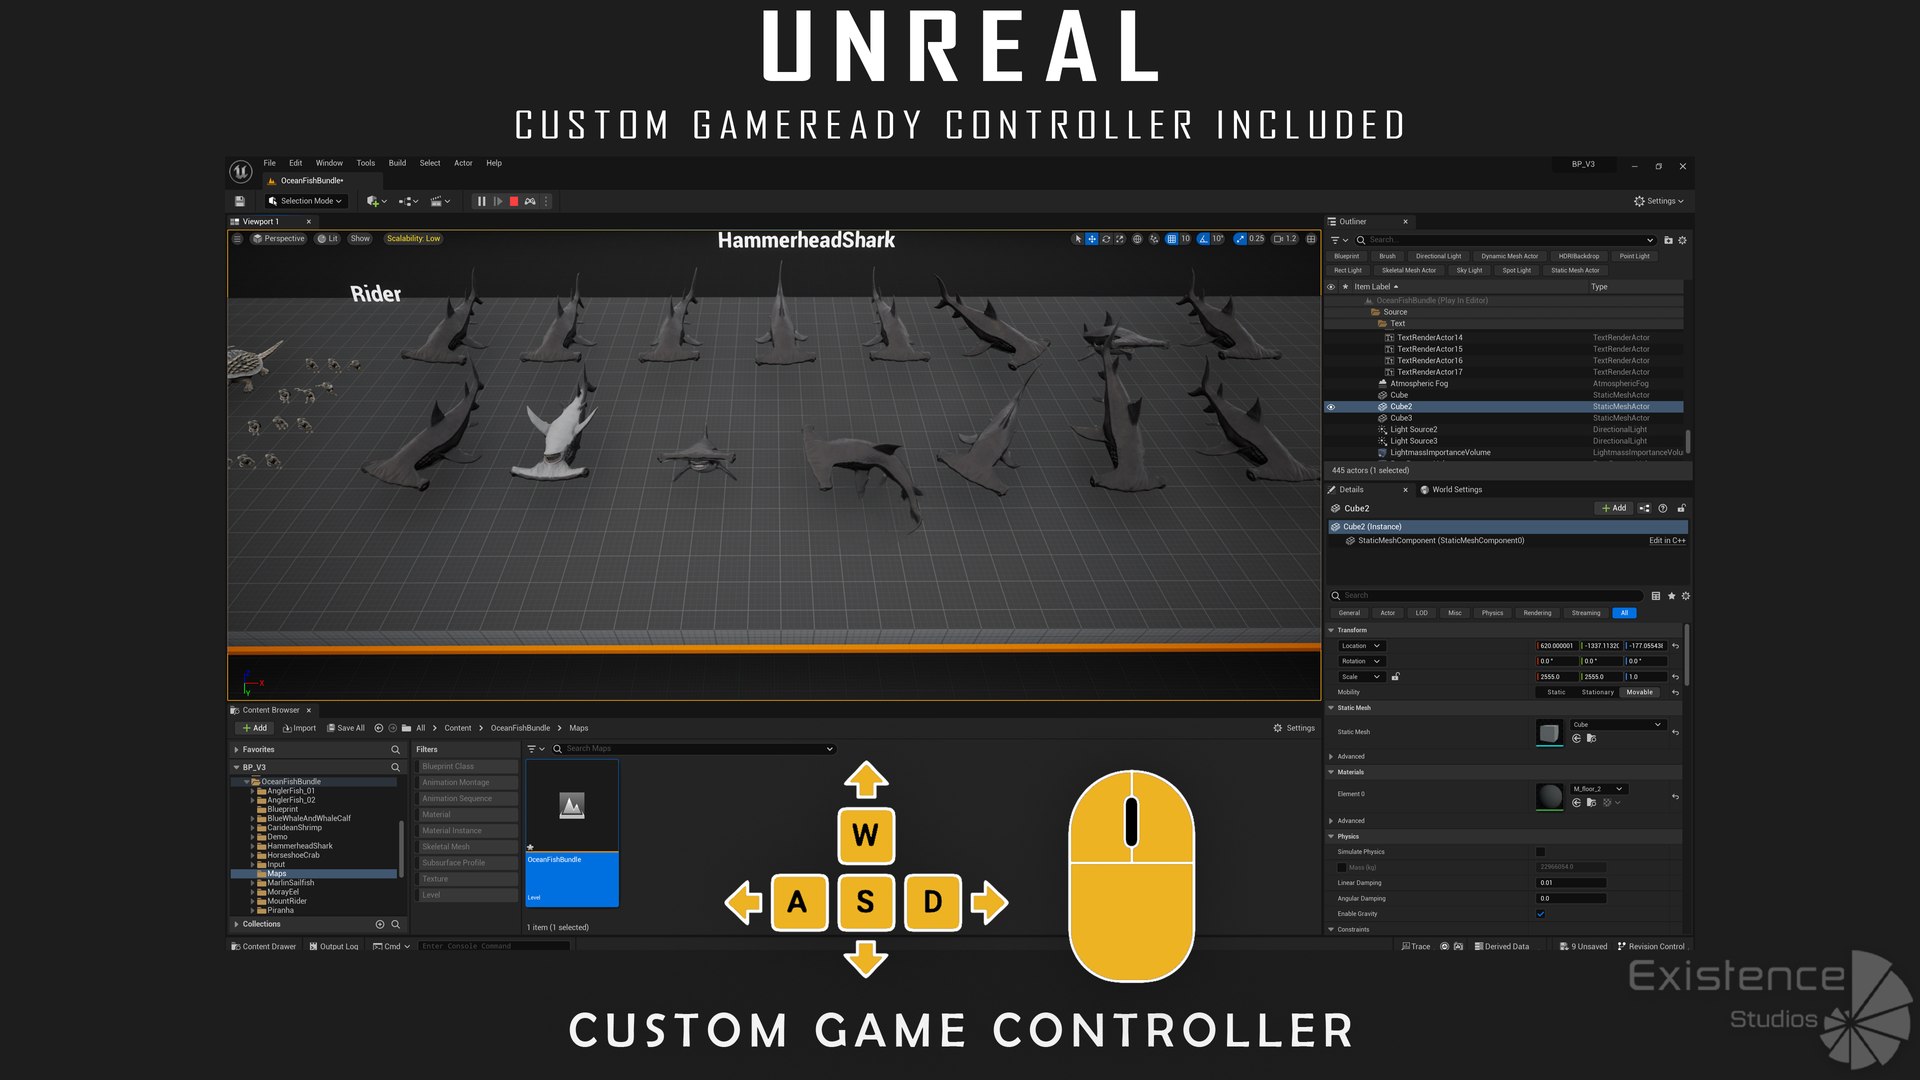Open the Actor menu
The height and width of the screenshot is (1080, 1920).
coord(463,163)
